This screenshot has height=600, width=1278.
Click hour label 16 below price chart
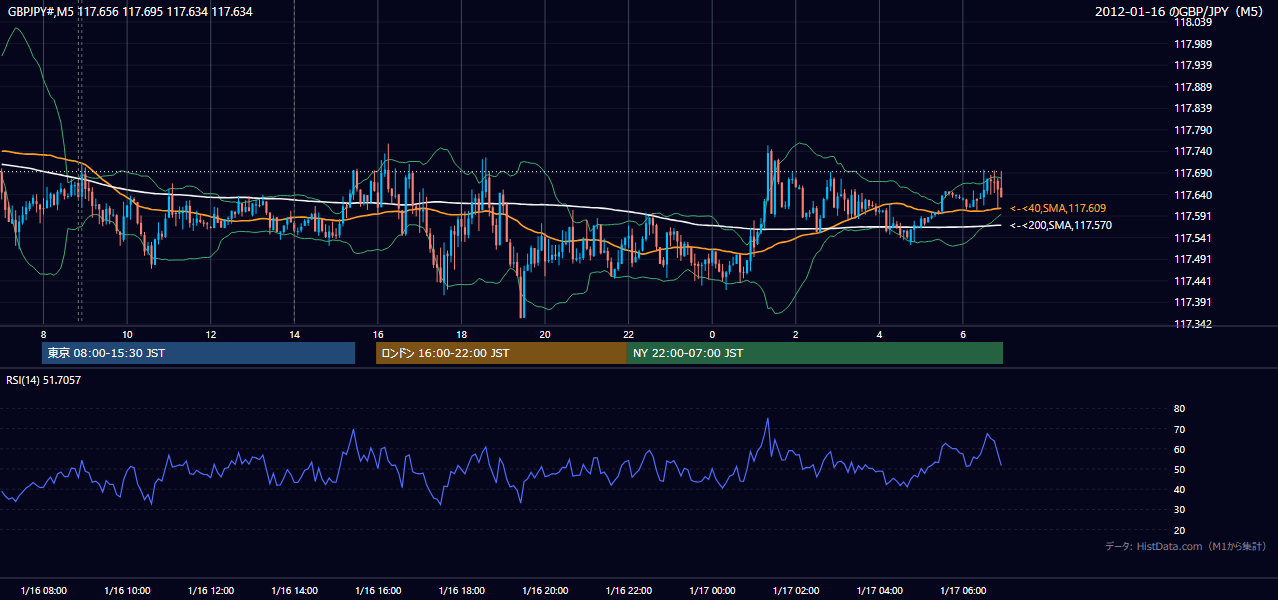pos(378,334)
